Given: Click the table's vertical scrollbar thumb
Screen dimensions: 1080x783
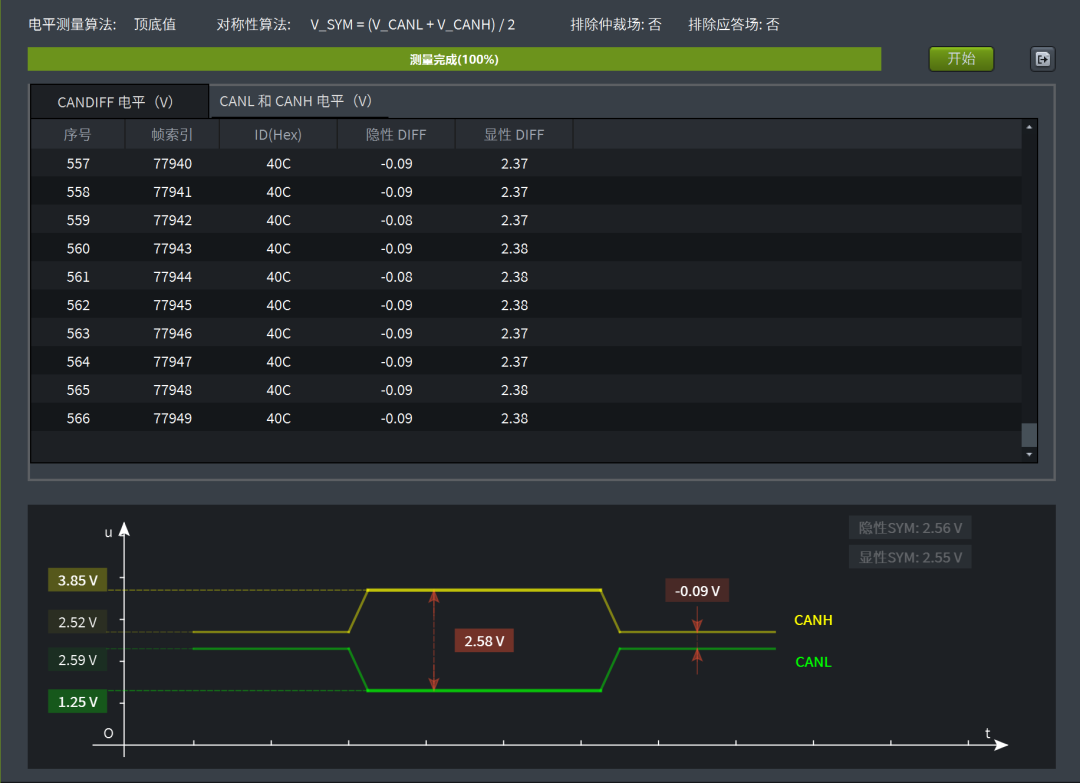Looking at the screenshot, I should point(1029,435).
